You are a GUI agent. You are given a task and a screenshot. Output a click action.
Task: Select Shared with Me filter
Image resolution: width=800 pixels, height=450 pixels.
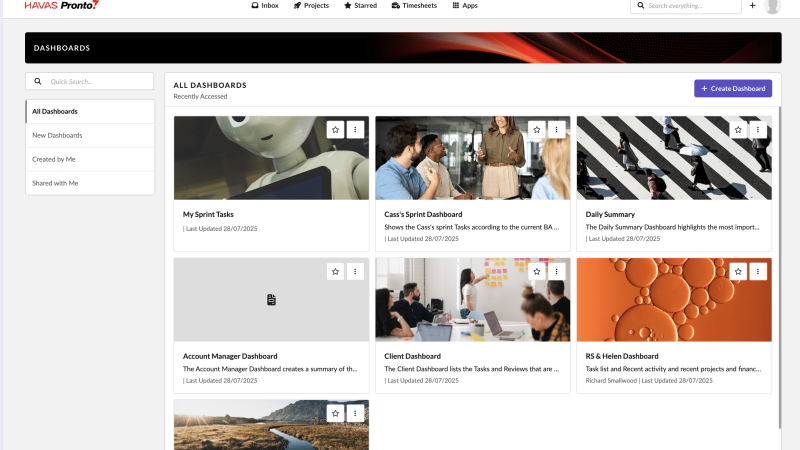click(90, 183)
